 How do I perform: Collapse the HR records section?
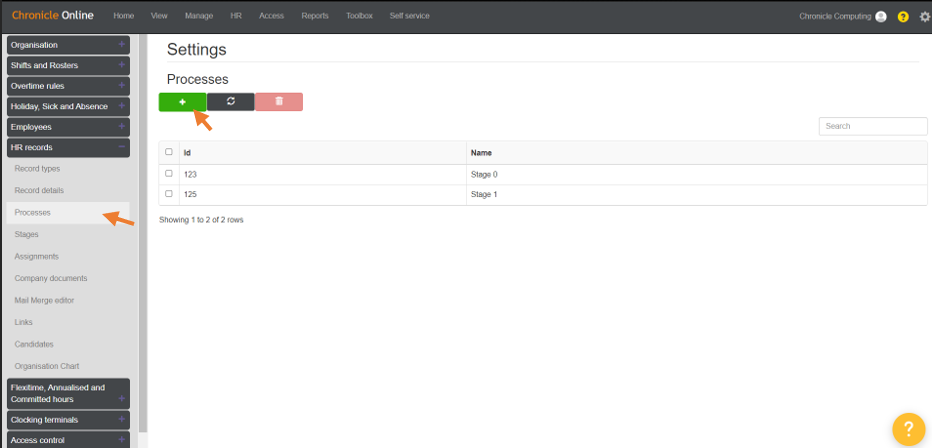click(68, 147)
